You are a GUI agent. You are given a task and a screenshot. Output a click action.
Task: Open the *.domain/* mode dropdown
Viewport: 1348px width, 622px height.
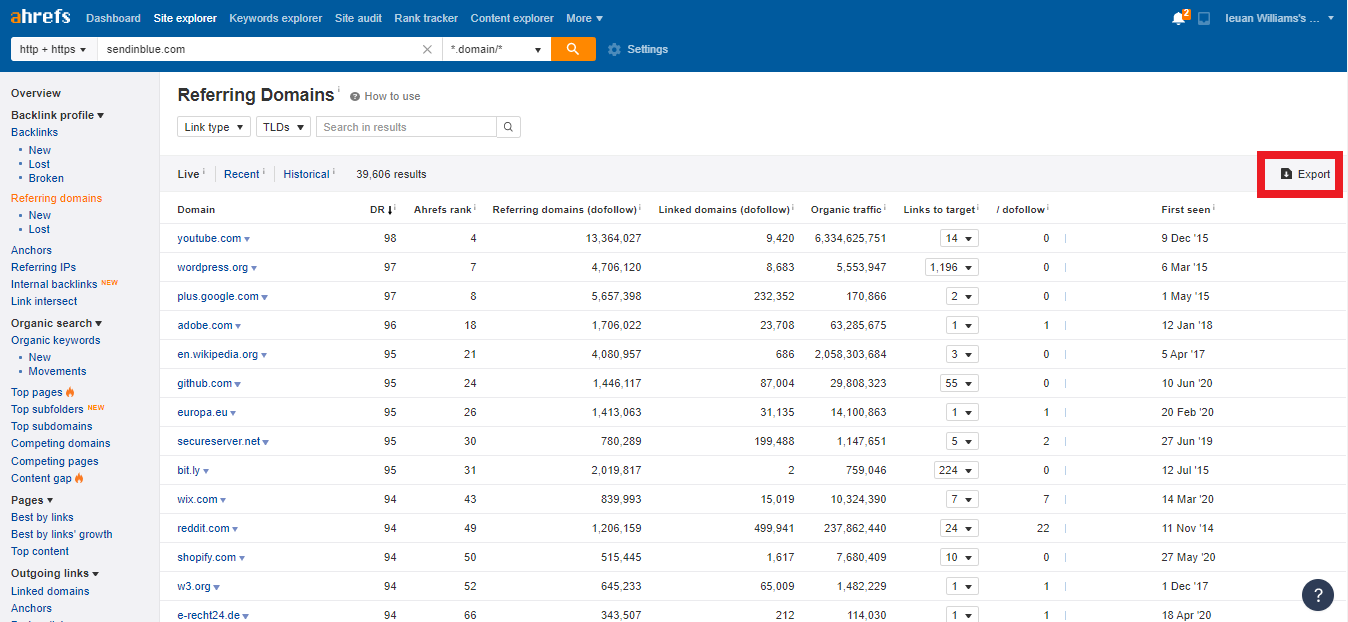[x=497, y=49]
